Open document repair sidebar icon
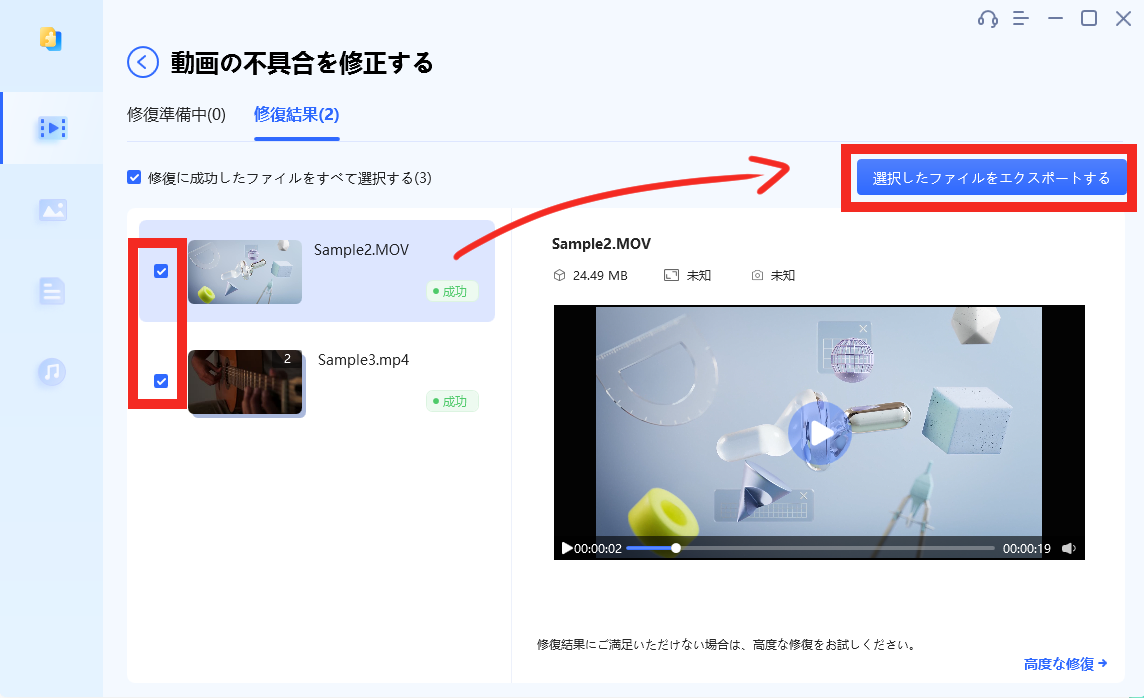The width and height of the screenshot is (1144, 698). [52, 291]
